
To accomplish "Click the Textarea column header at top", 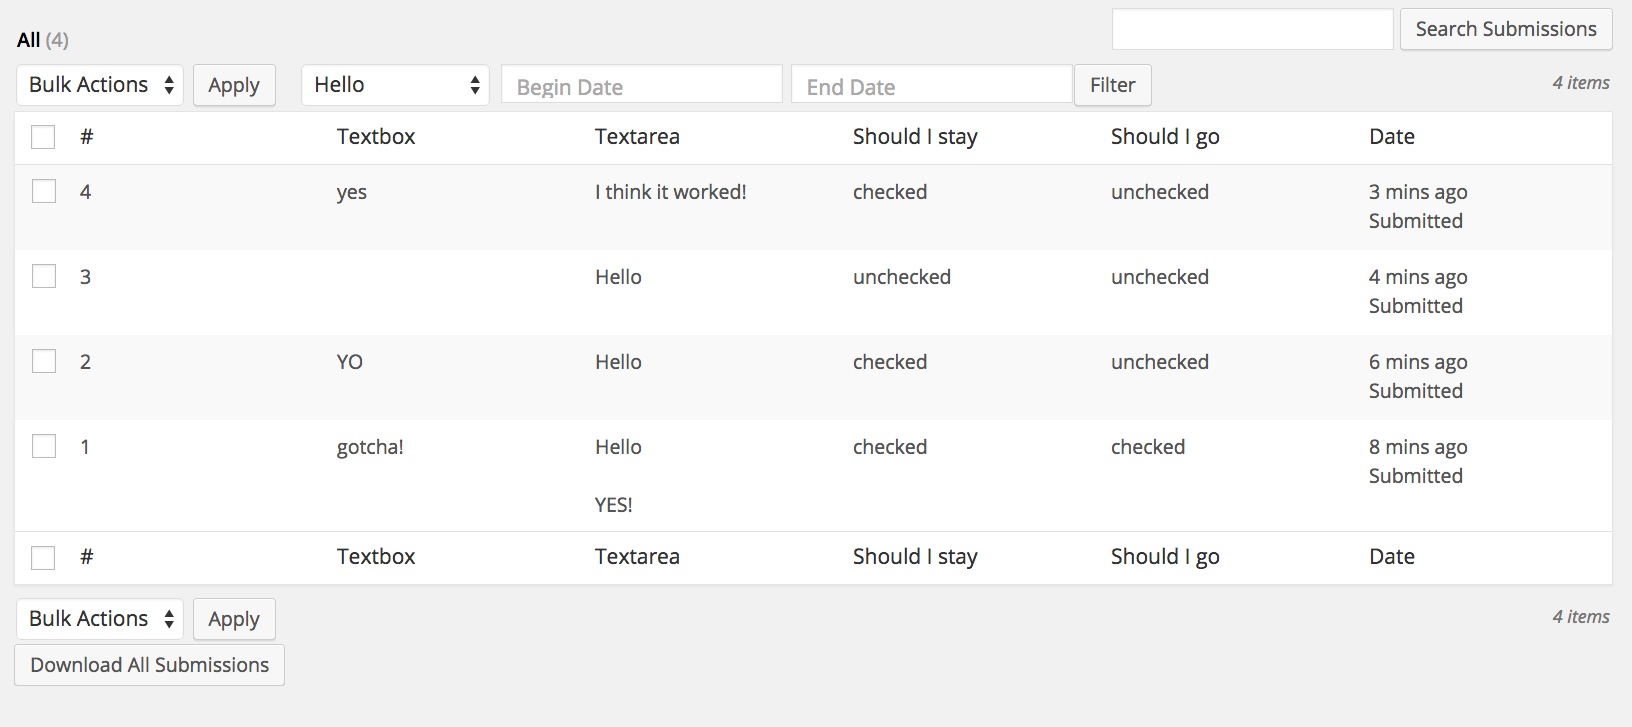I will click(637, 137).
